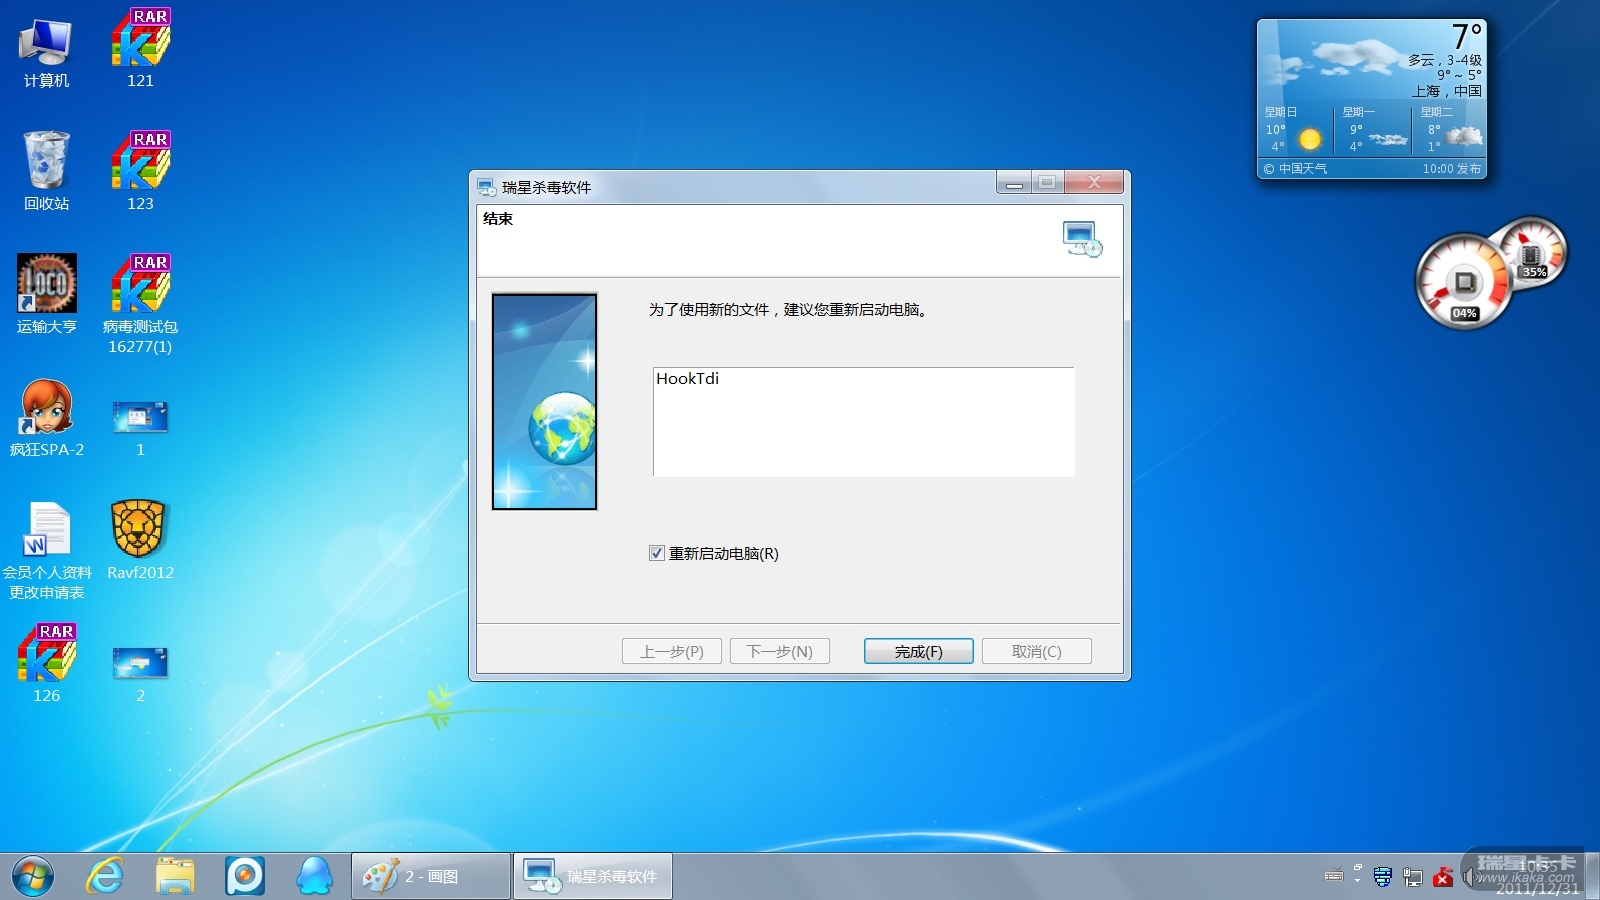Viewport: 1600px width, 900px height.
Task: Click the 7° current temperature in weather gadget
Action: (1467, 36)
